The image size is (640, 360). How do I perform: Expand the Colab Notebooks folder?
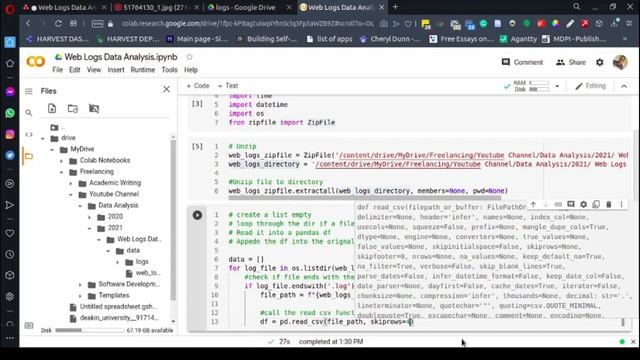[x=62, y=161]
